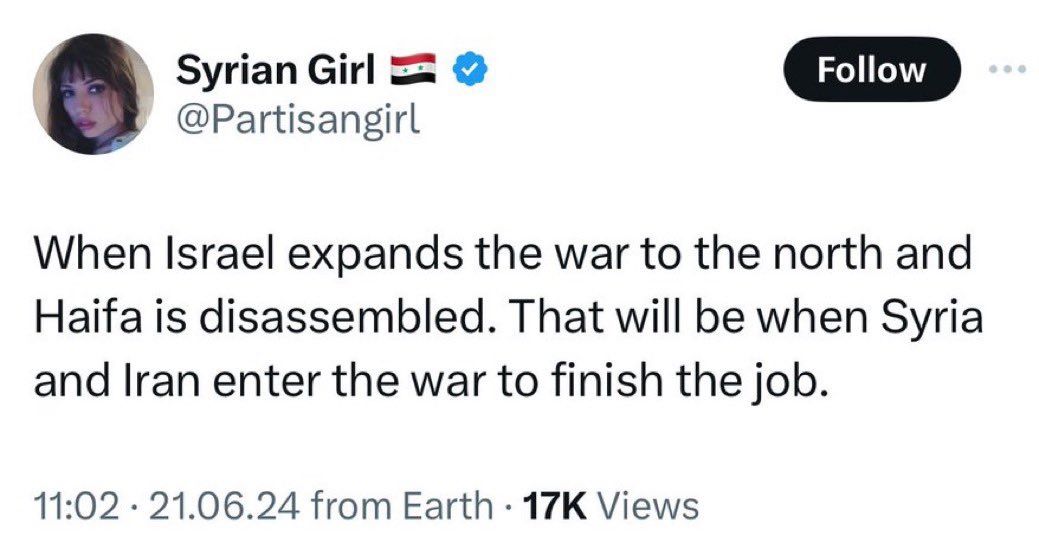Click the blue verified checkmark badge
The width and height of the screenshot is (1039, 559).
[469, 71]
